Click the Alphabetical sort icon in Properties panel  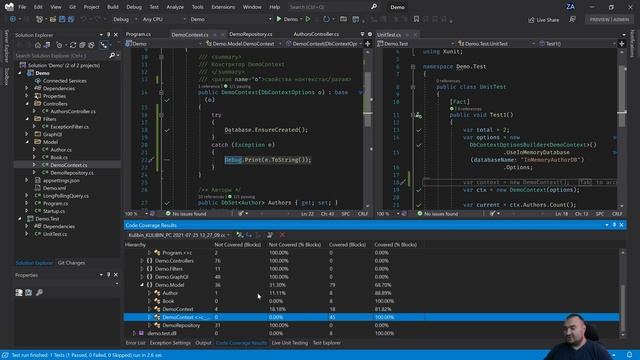coord(28,292)
